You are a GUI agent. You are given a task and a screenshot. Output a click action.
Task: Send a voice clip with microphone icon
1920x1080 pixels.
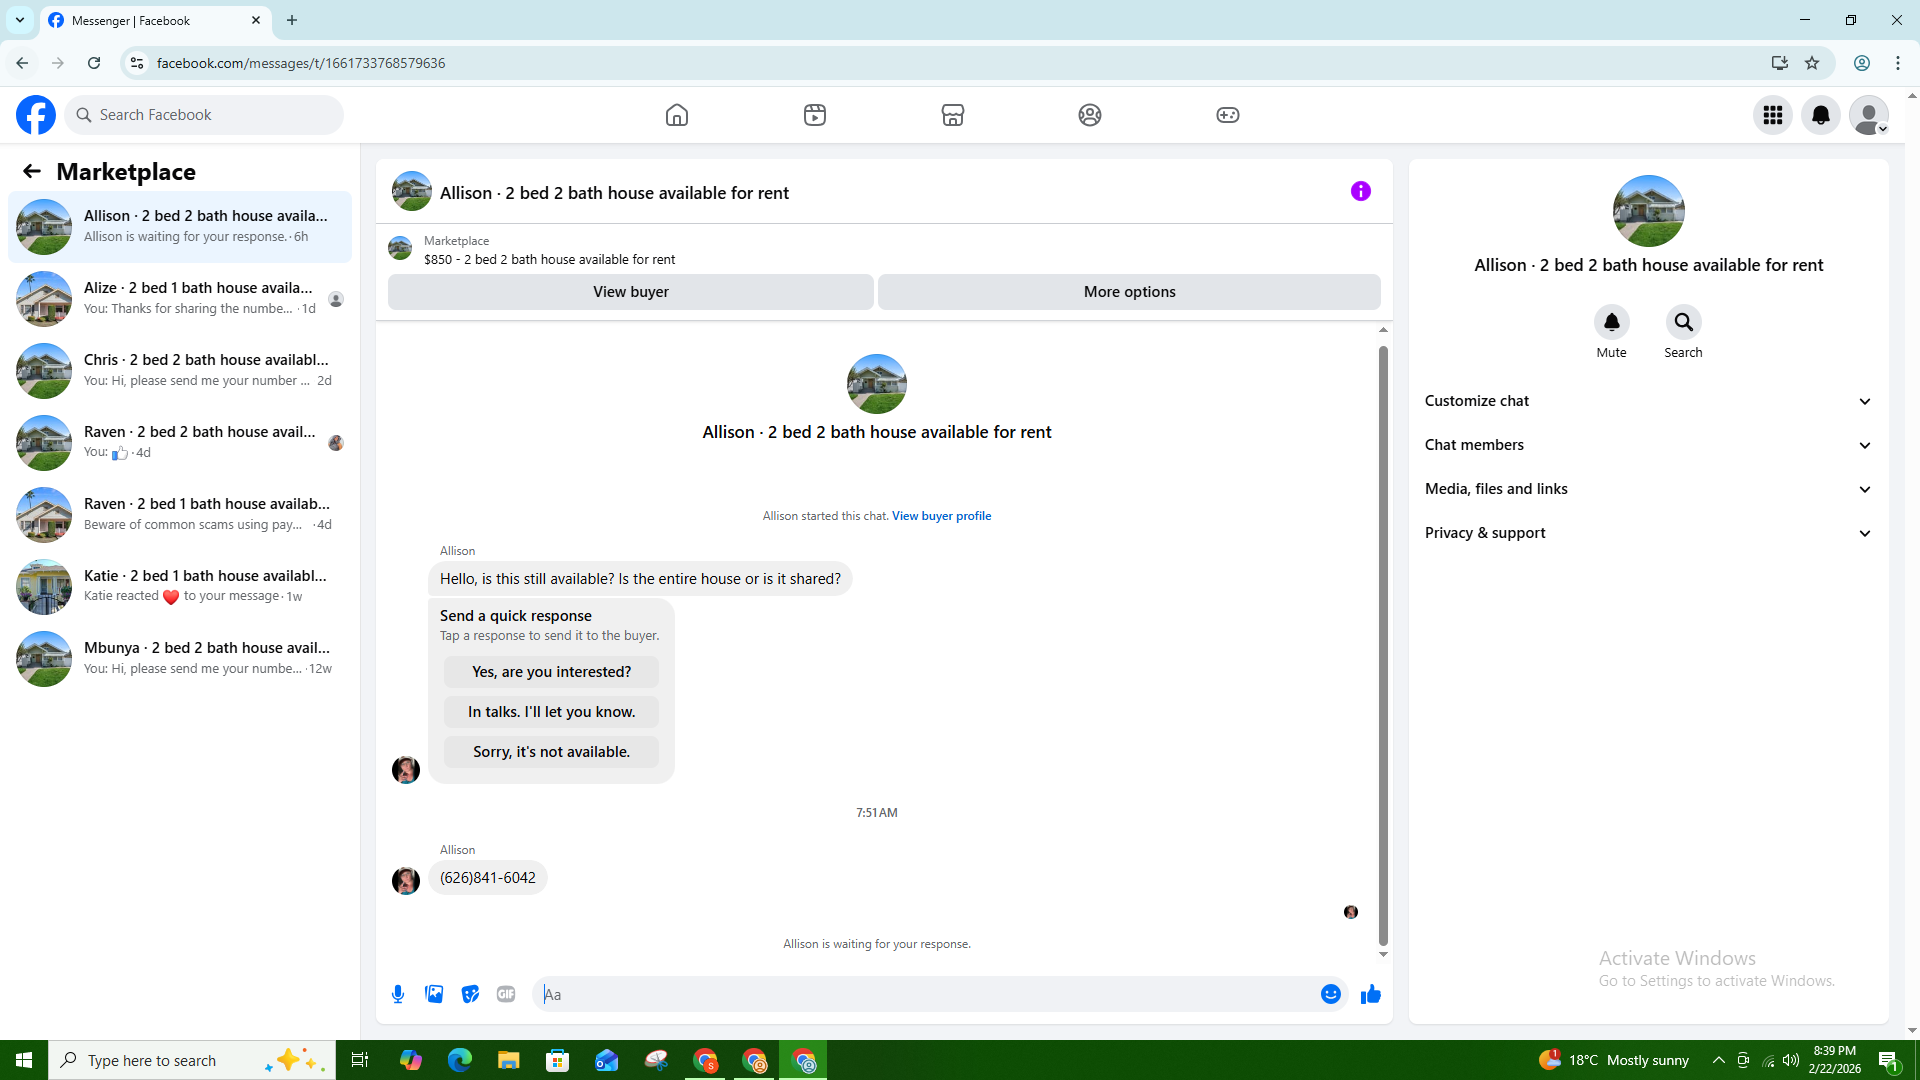point(398,994)
